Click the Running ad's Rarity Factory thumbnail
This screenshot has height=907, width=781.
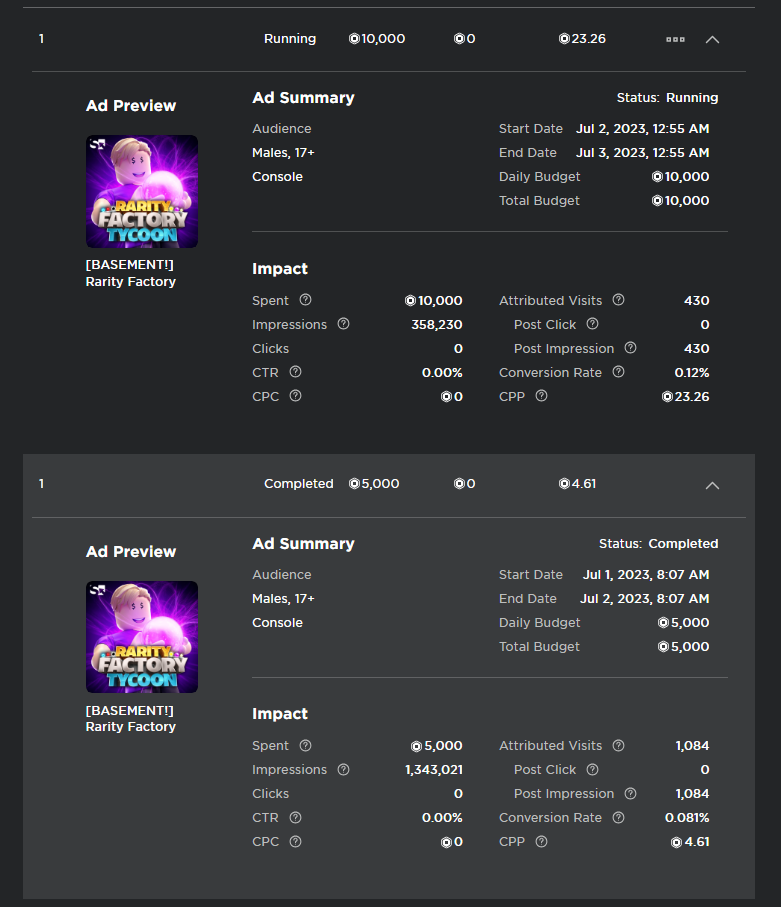tap(141, 191)
